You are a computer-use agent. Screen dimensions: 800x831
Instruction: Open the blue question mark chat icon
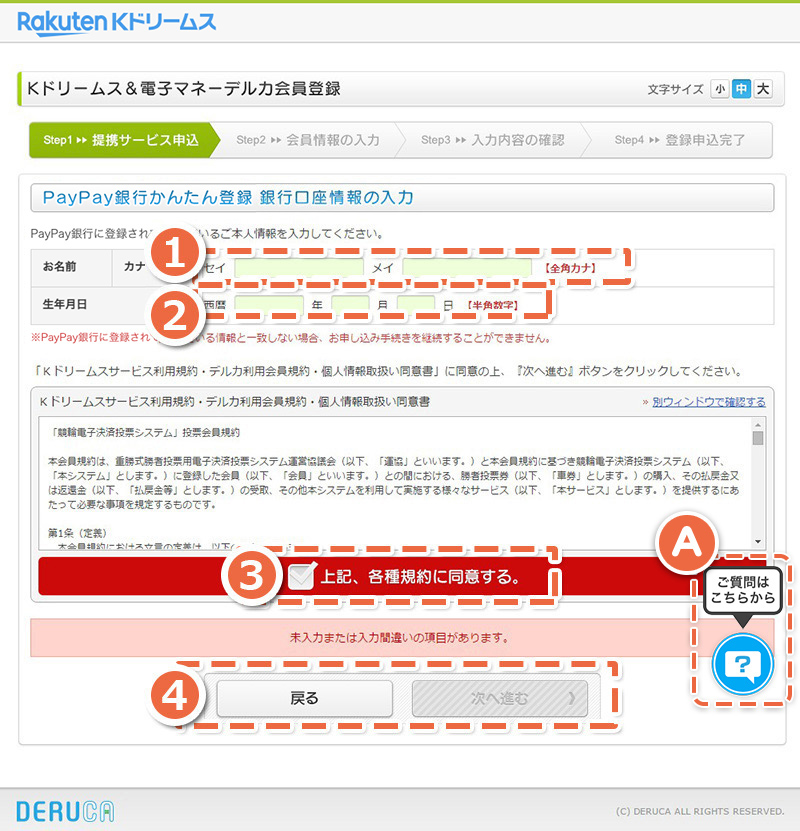pyautogui.click(x=743, y=664)
